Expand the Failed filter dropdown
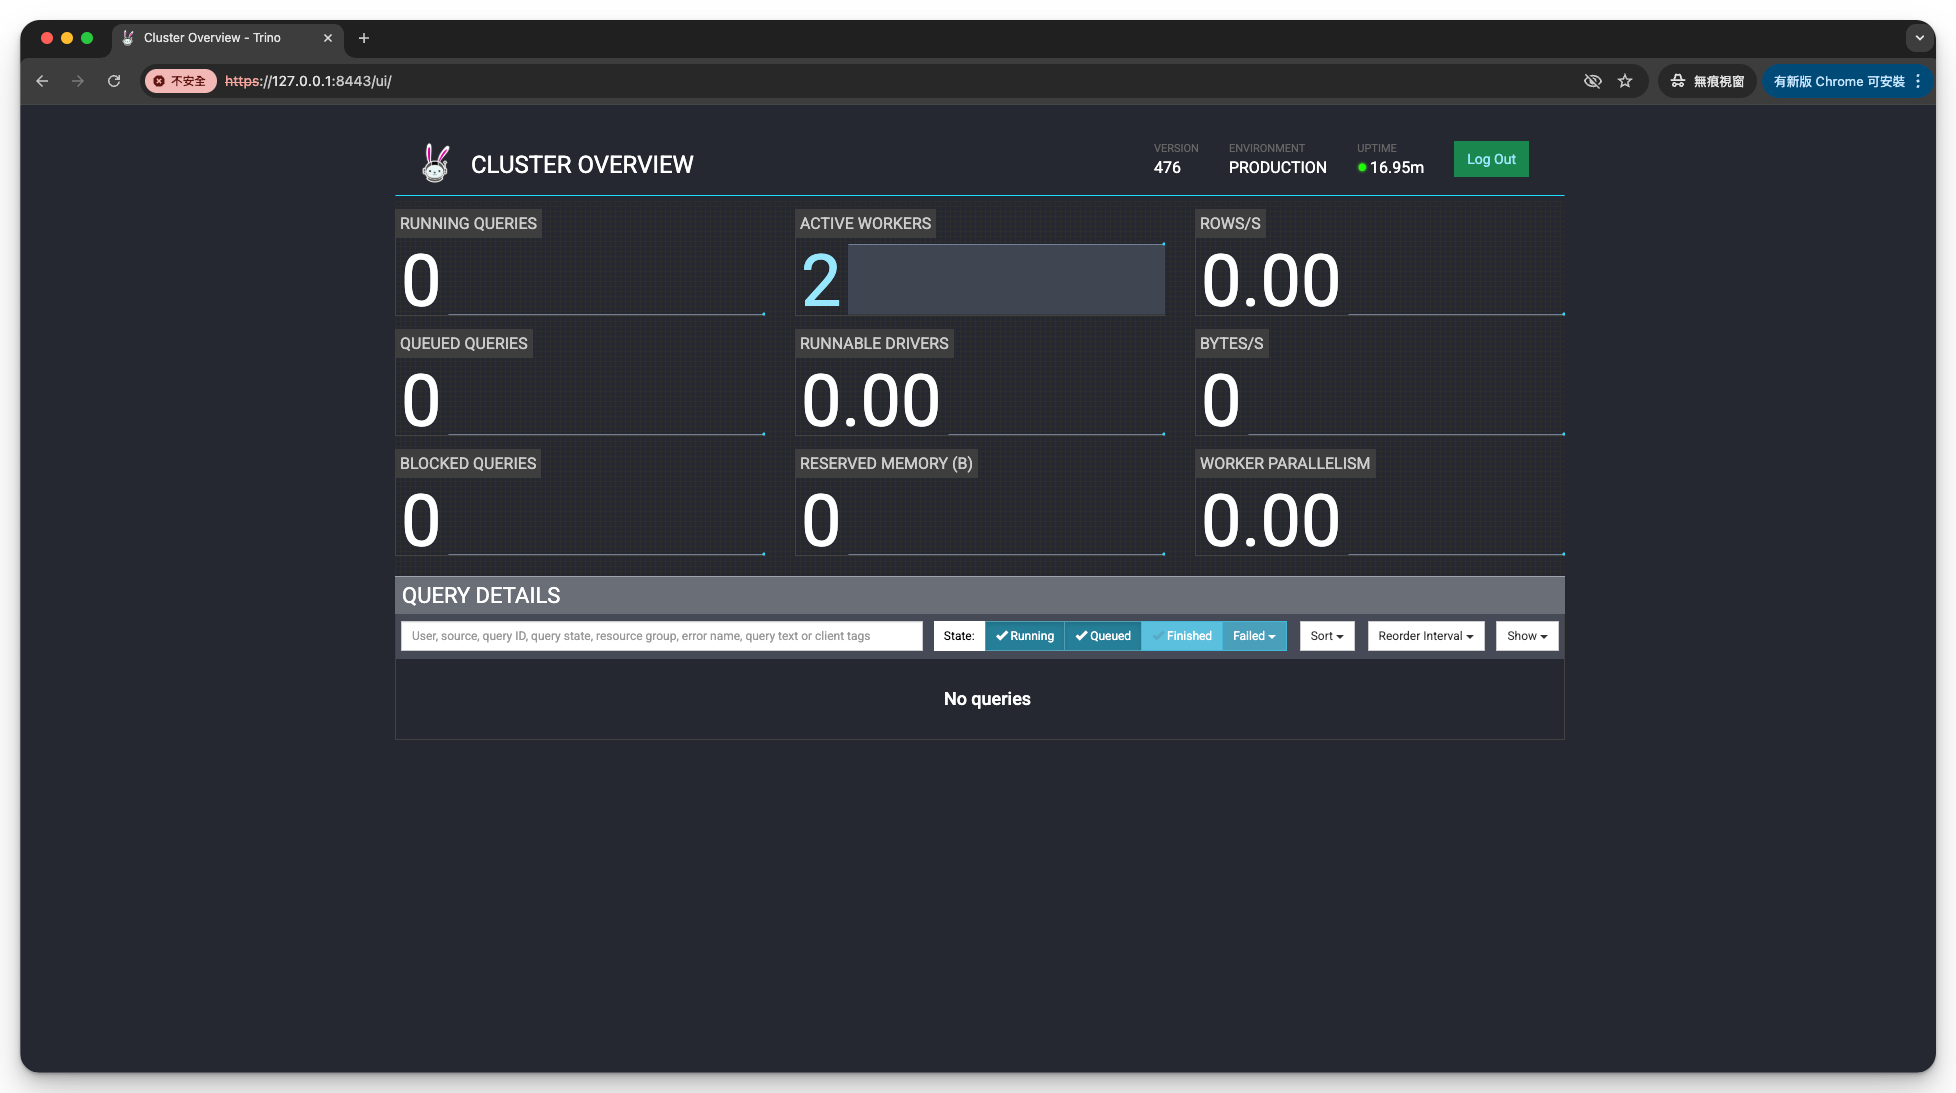This screenshot has width=1956, height=1093. point(1254,636)
